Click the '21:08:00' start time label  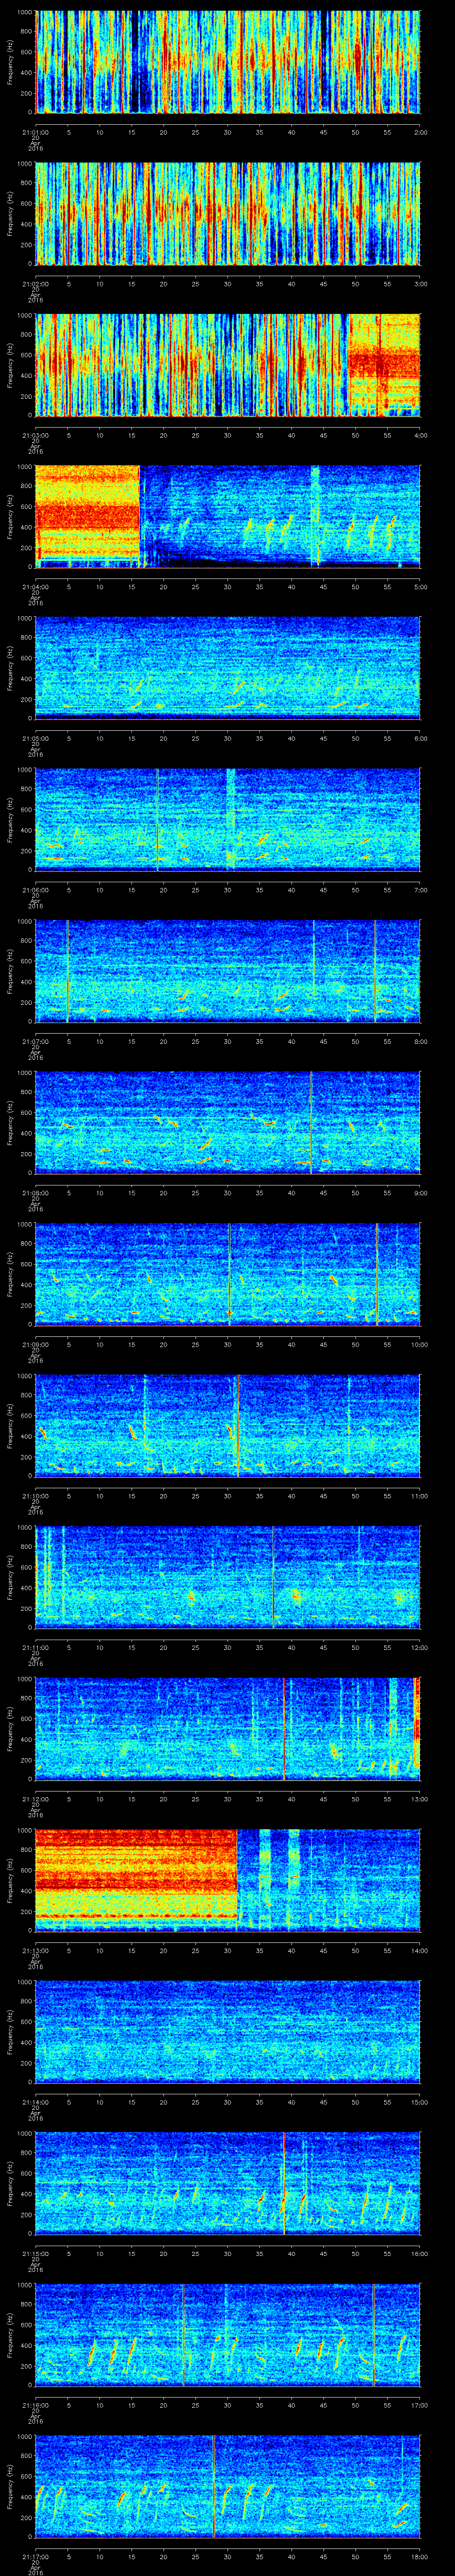(x=36, y=1193)
